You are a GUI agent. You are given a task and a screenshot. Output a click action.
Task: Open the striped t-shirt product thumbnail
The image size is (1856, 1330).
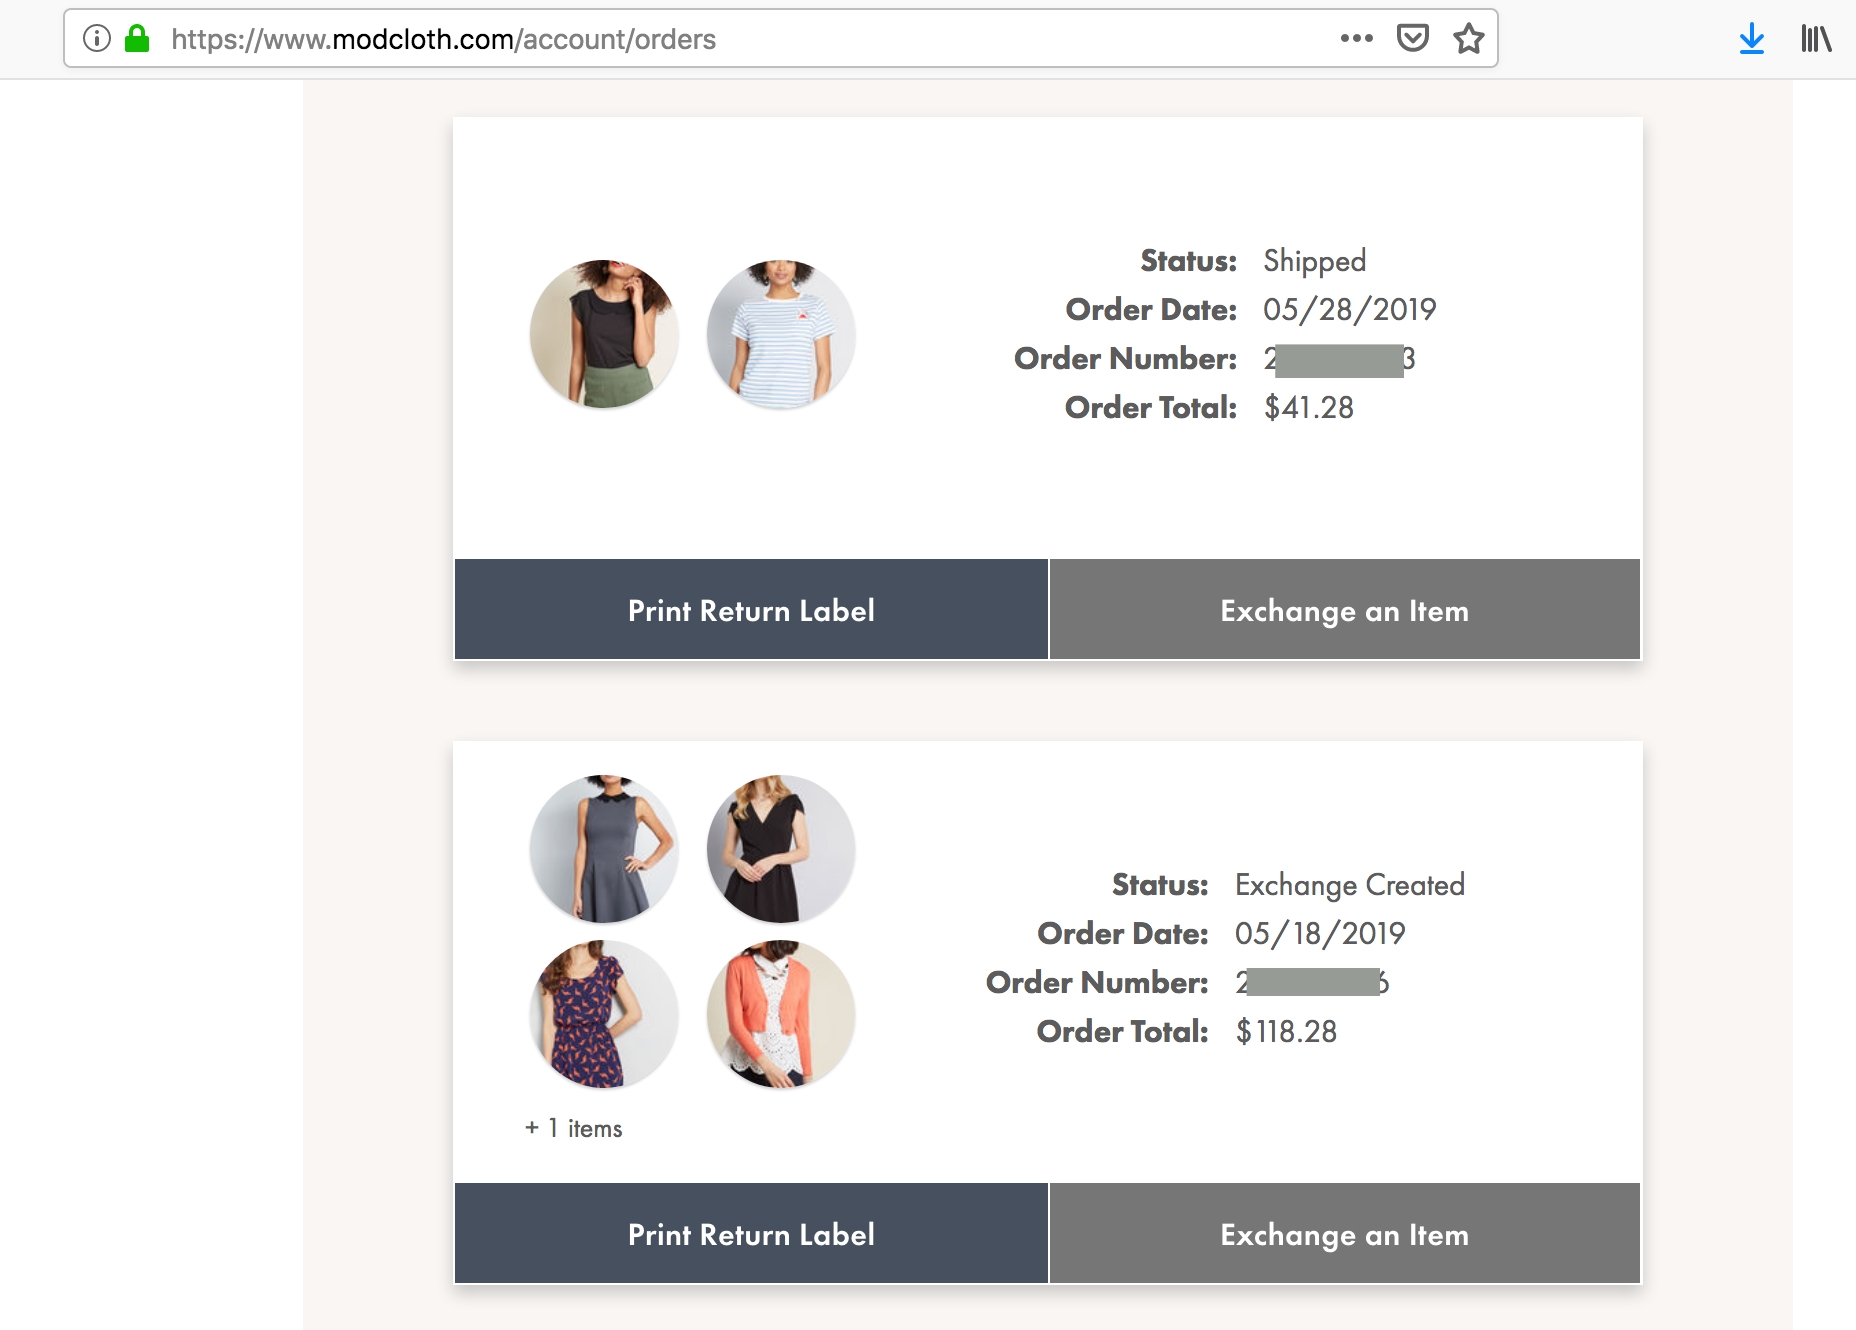[781, 334]
